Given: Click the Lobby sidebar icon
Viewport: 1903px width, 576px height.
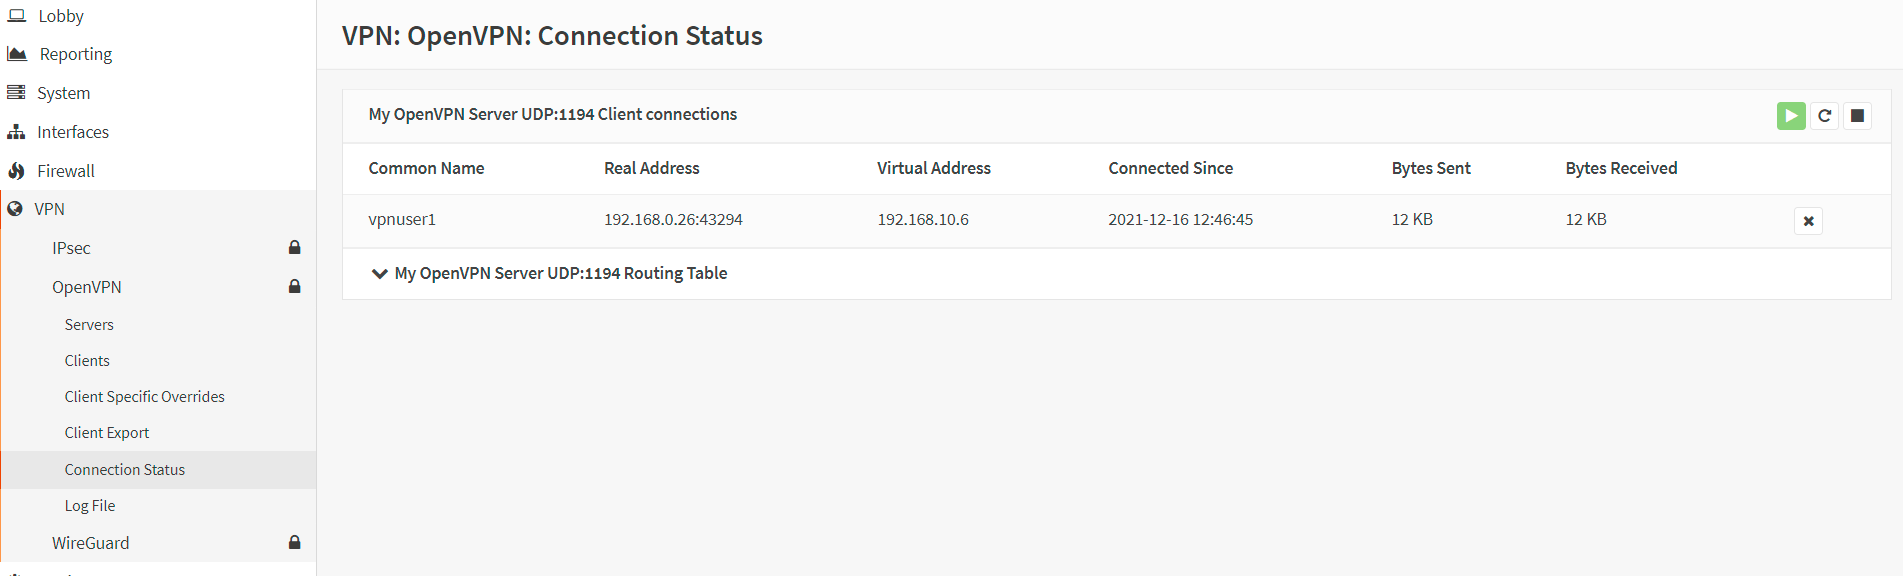Looking at the screenshot, I should pyautogui.click(x=16, y=15).
